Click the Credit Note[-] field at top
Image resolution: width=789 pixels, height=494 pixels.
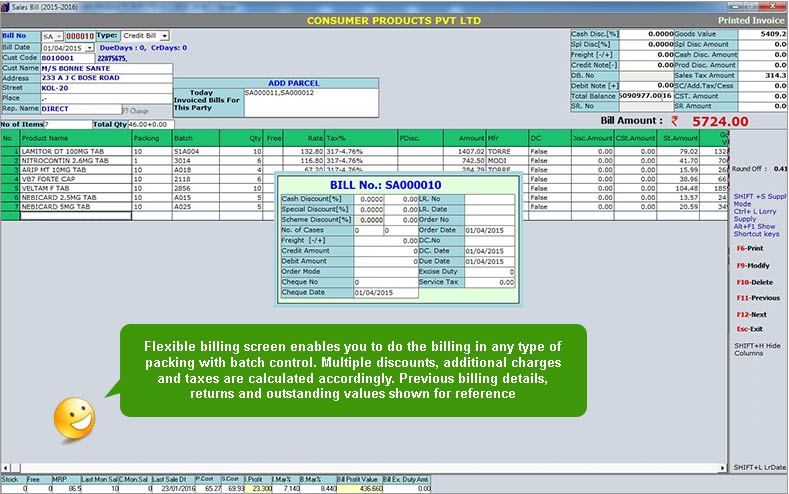click(647, 65)
